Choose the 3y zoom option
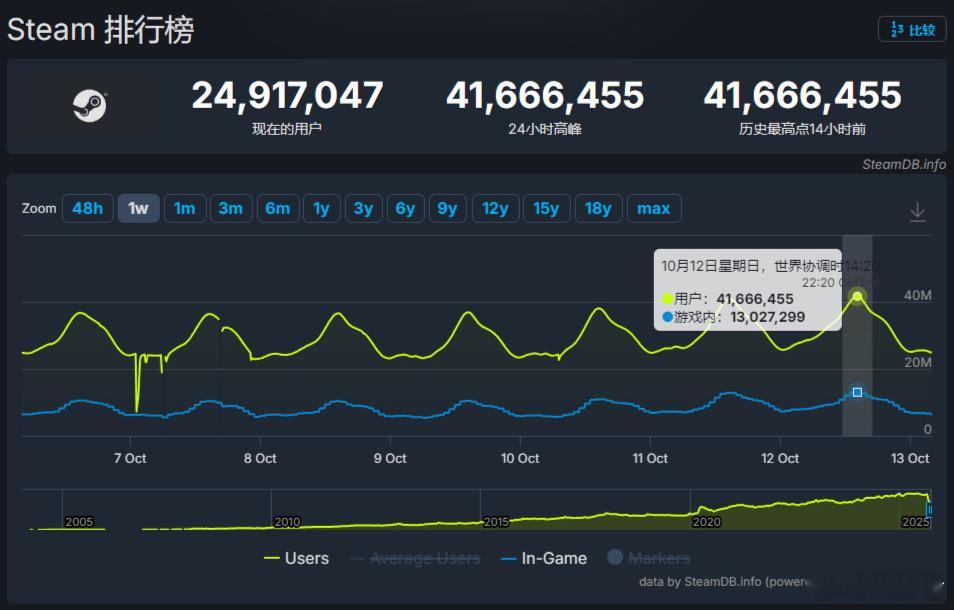 [363, 209]
